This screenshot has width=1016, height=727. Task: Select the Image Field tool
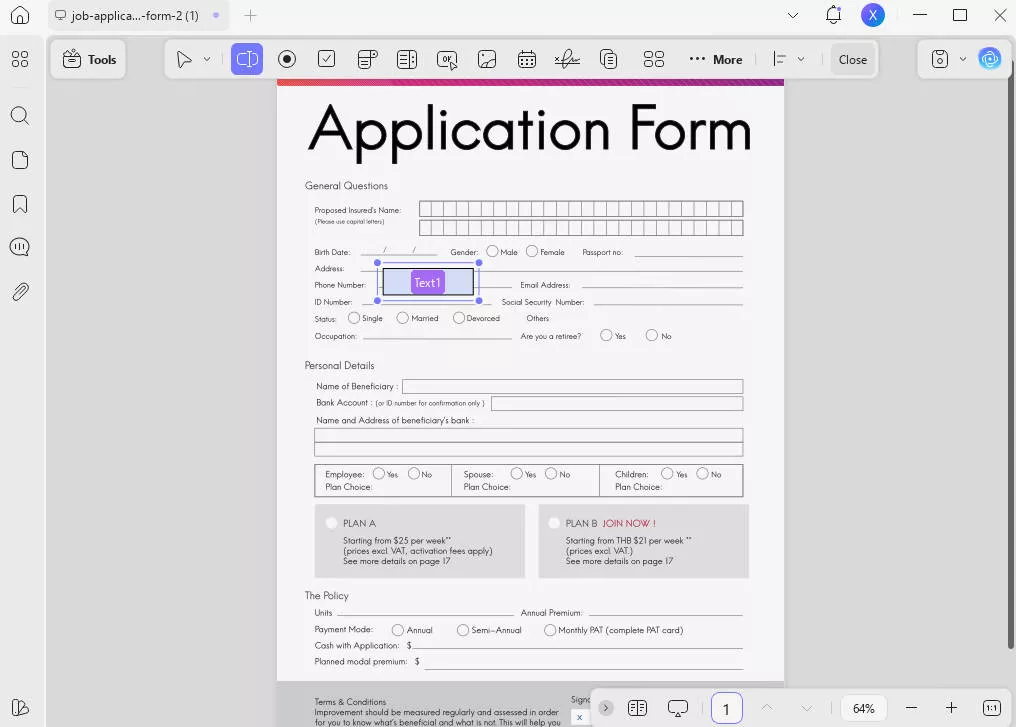[x=487, y=59]
